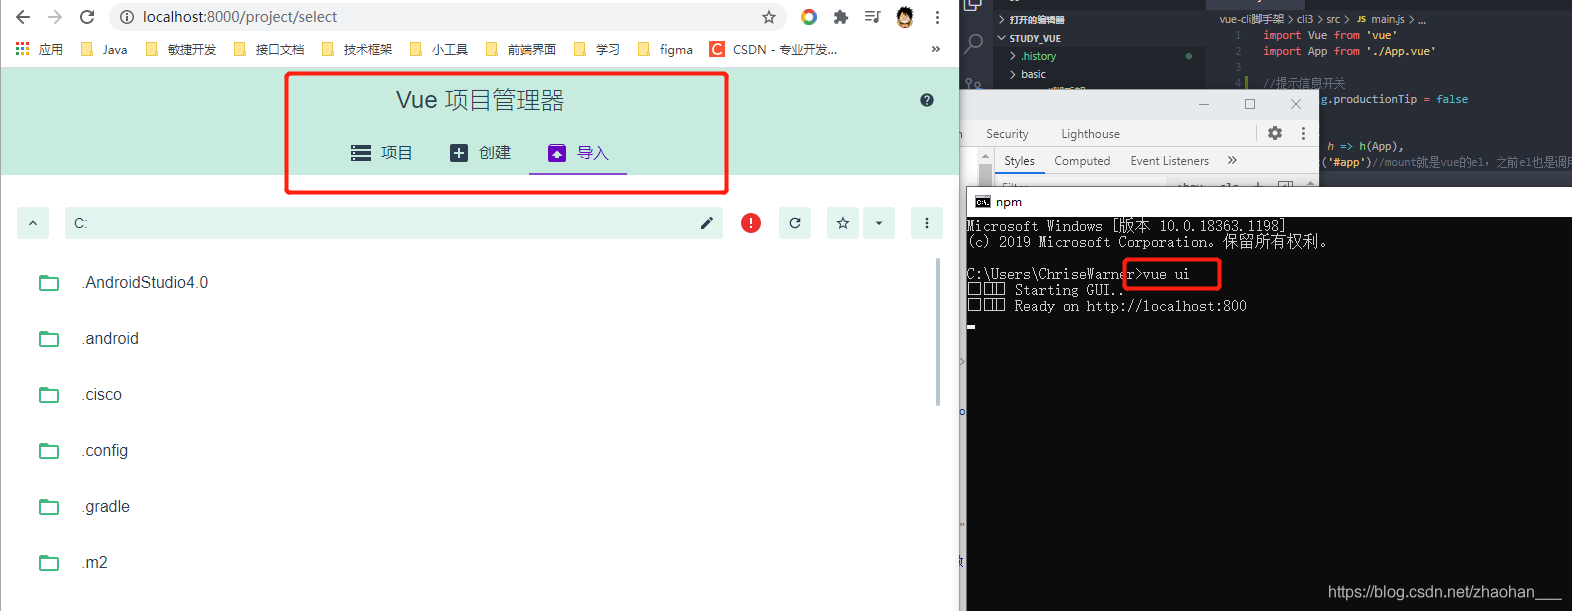Screen dimensions: 1572x611
Task: Click the red error warning icon
Action: click(x=751, y=223)
